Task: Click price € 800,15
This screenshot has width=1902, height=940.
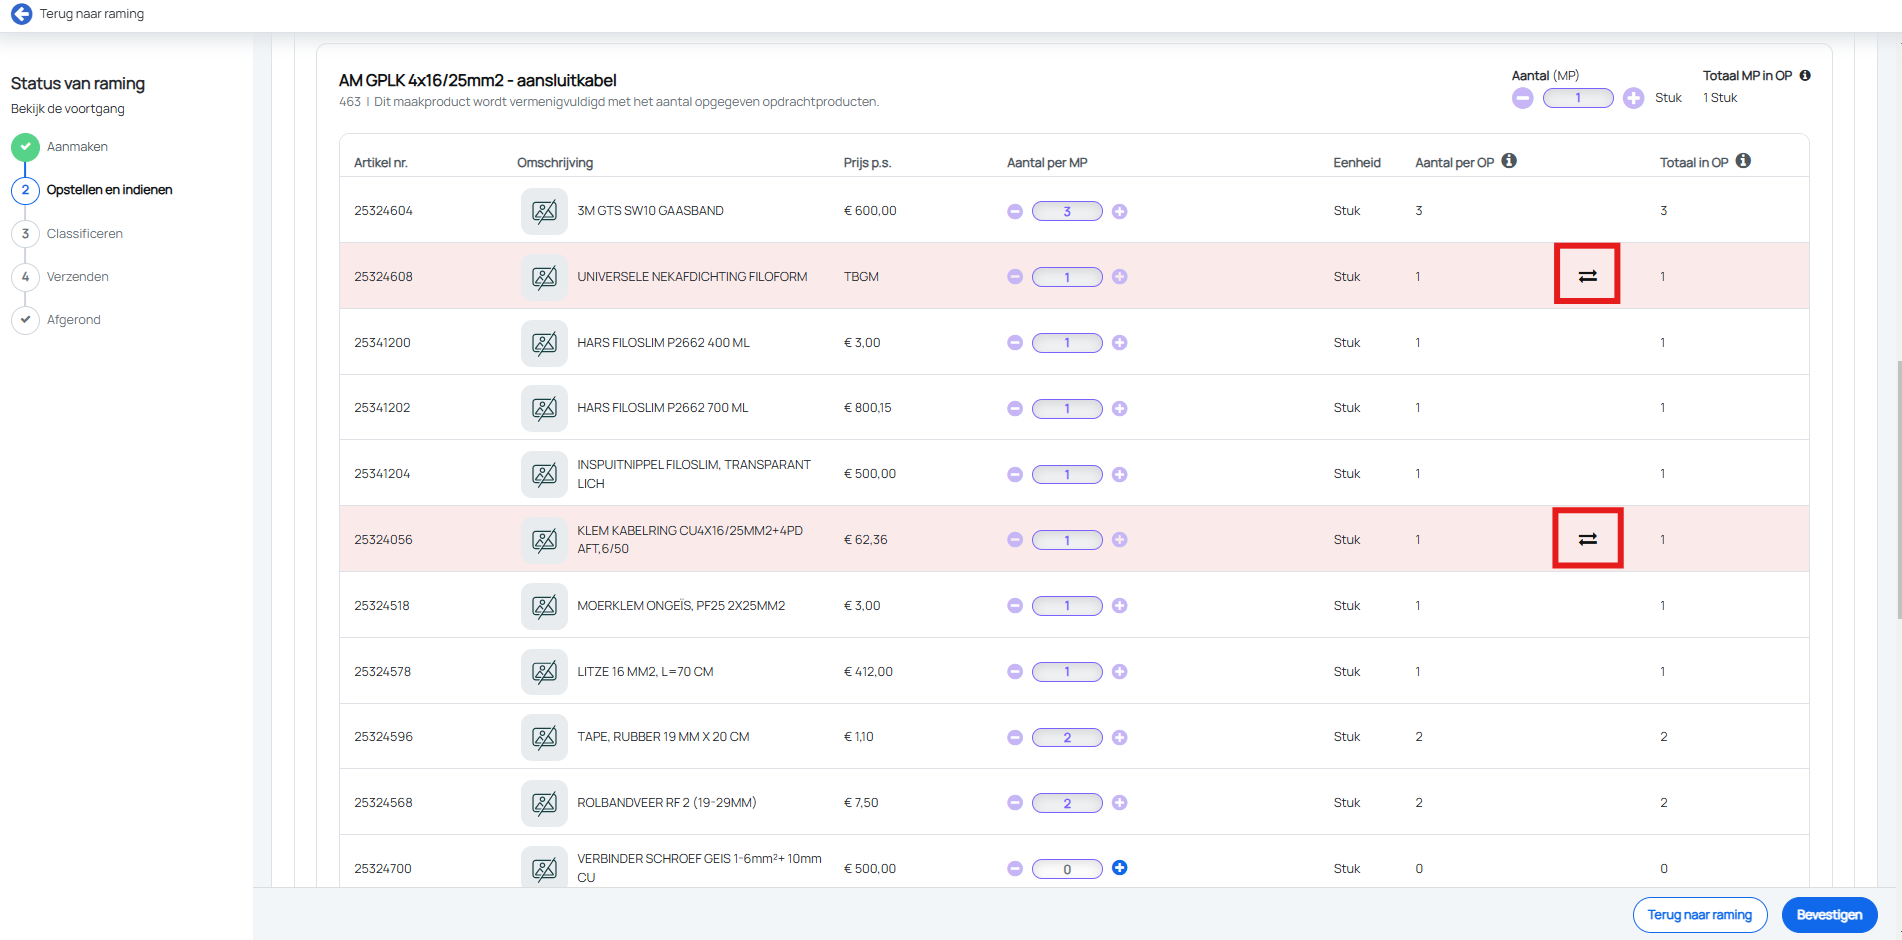Action: coord(868,408)
